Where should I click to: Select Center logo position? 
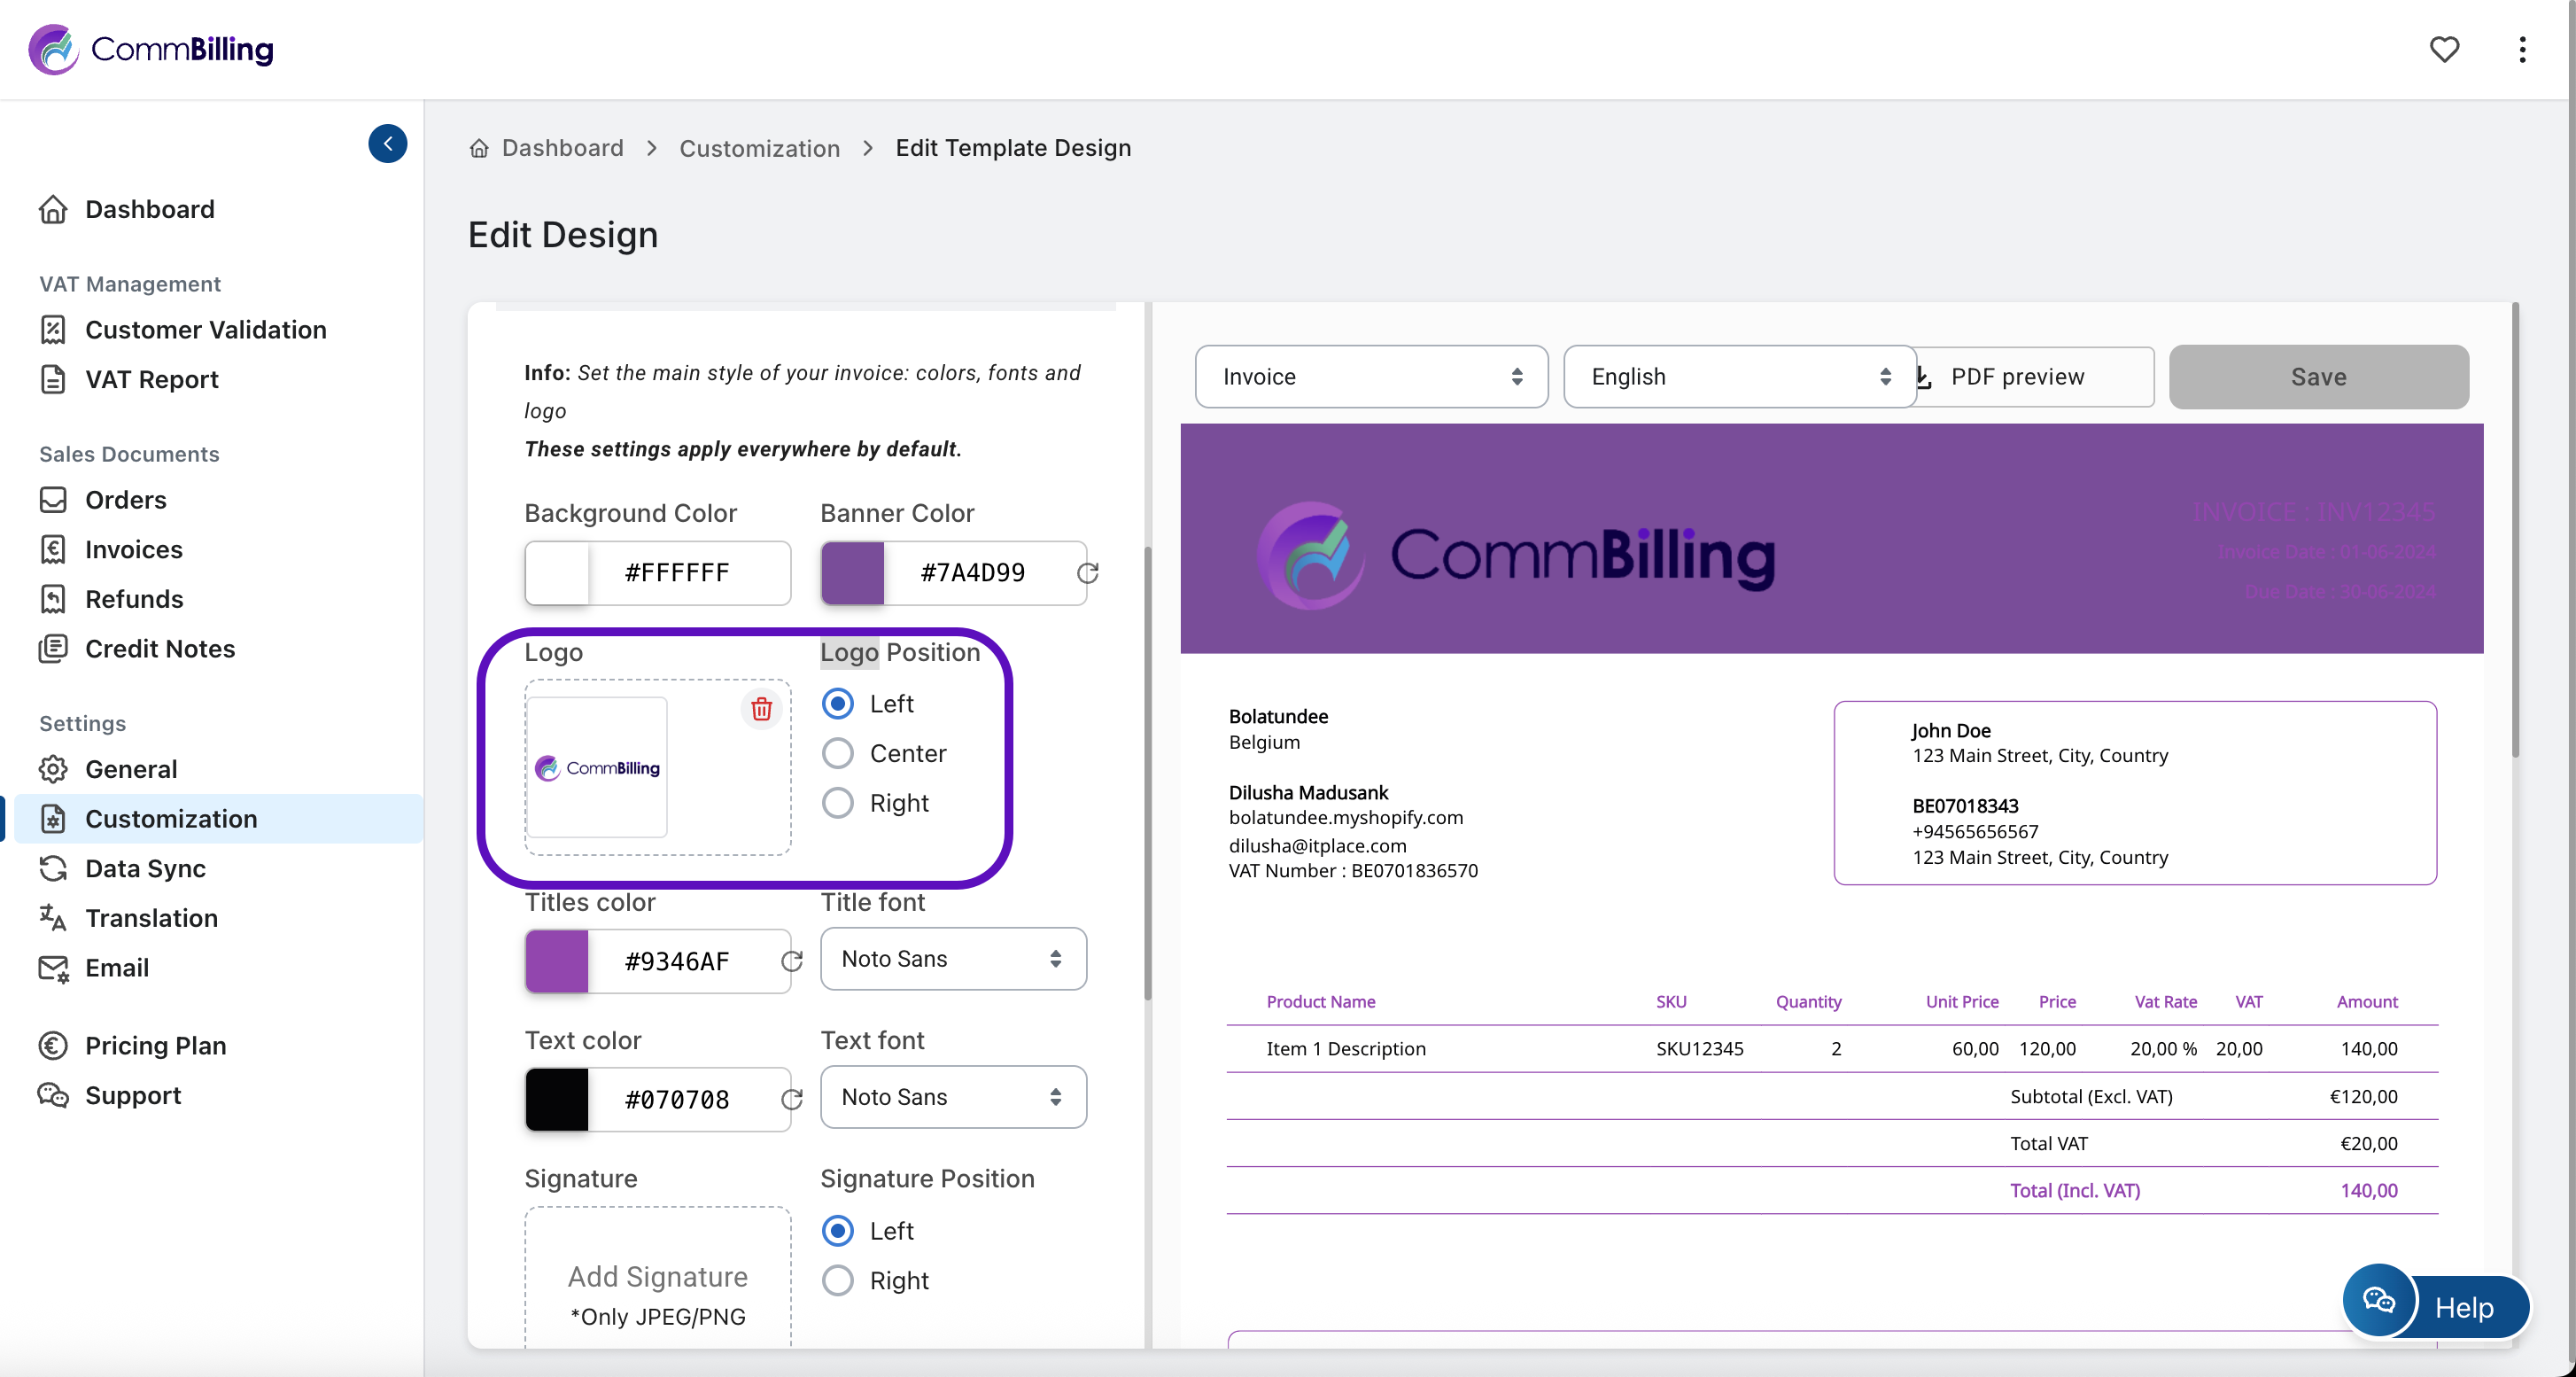pyautogui.click(x=837, y=753)
